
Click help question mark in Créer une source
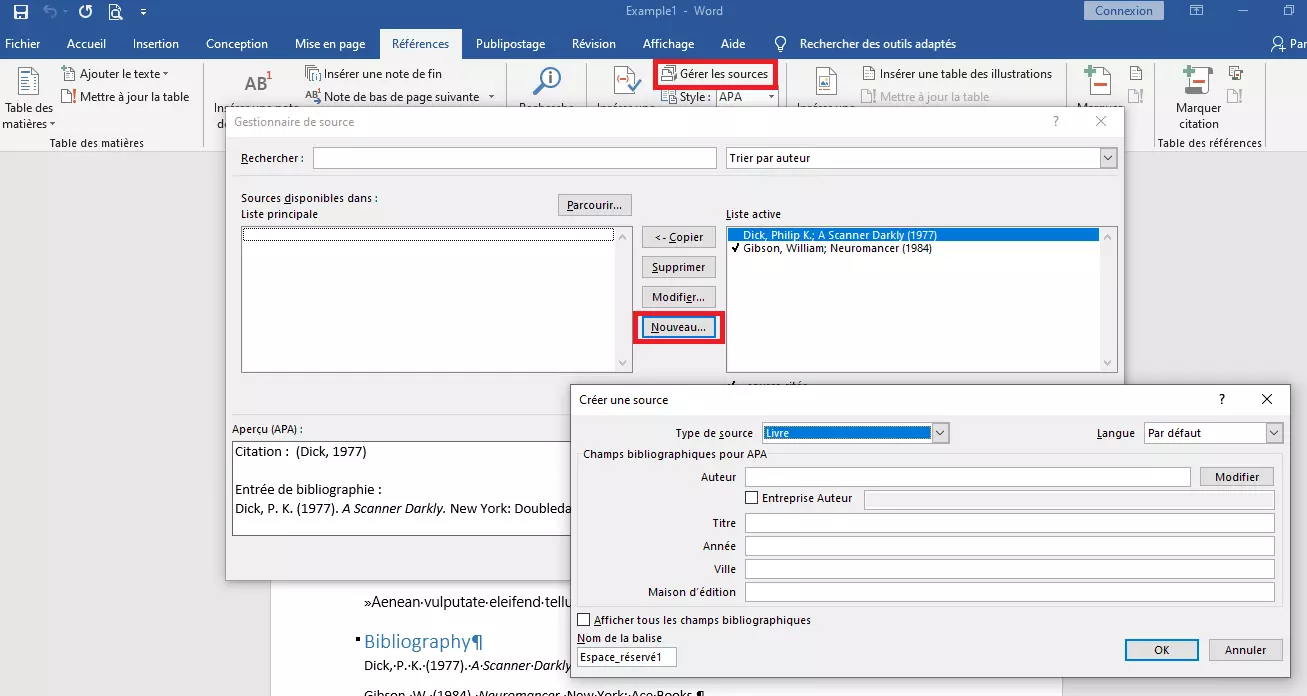1221,399
